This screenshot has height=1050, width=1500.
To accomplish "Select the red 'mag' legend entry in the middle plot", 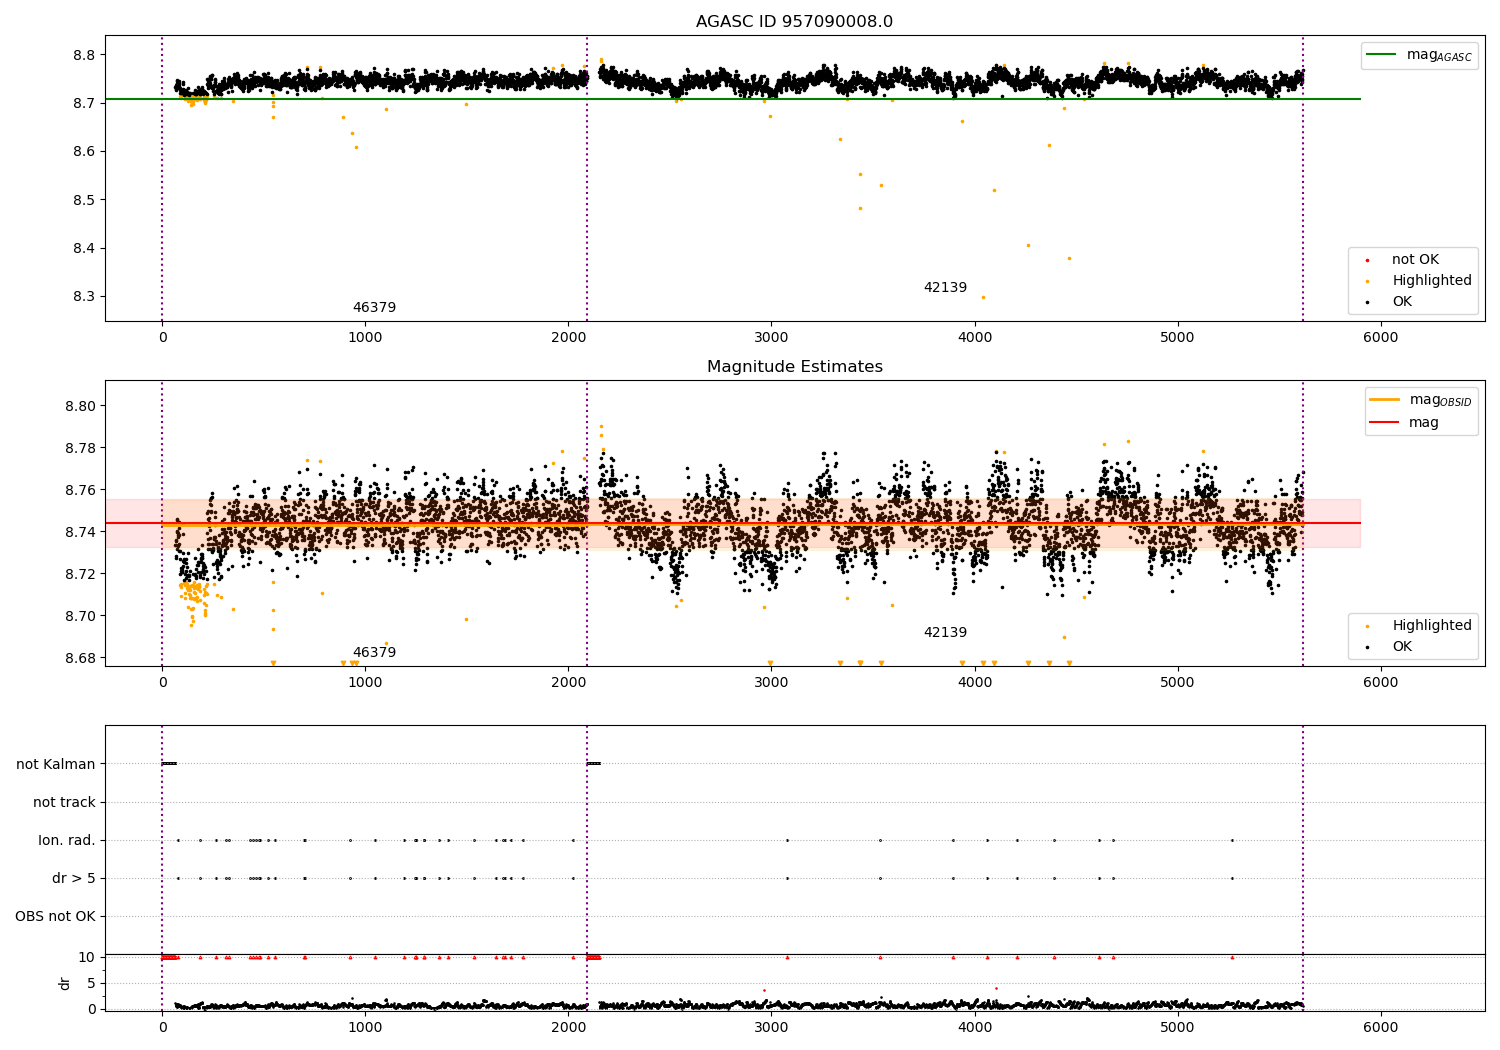I will click(x=1405, y=422).
